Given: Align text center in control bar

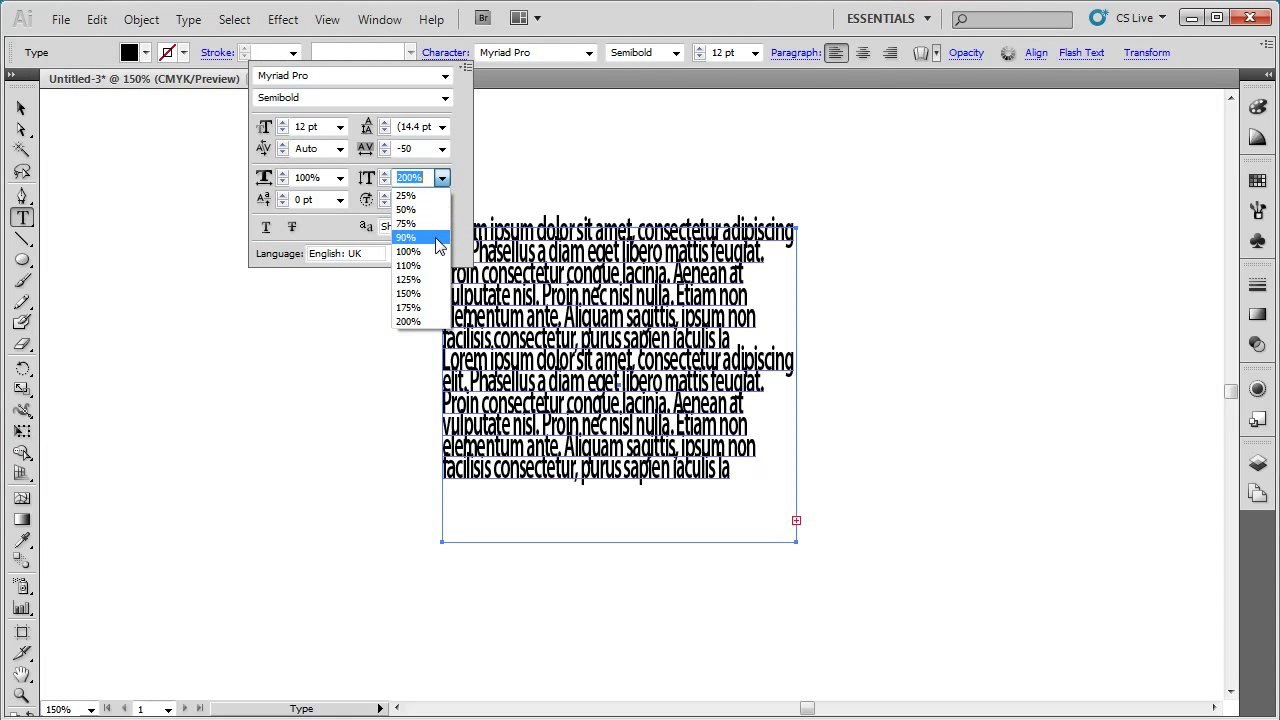Looking at the screenshot, I should pos(863,53).
